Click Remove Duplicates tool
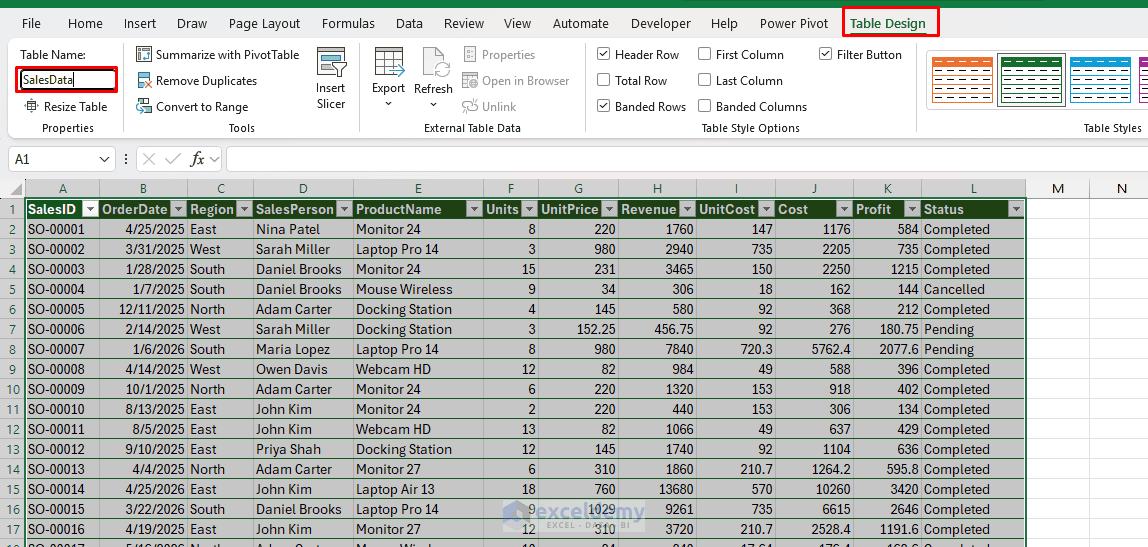Viewport: 1148px width, 547px height. click(x=197, y=81)
